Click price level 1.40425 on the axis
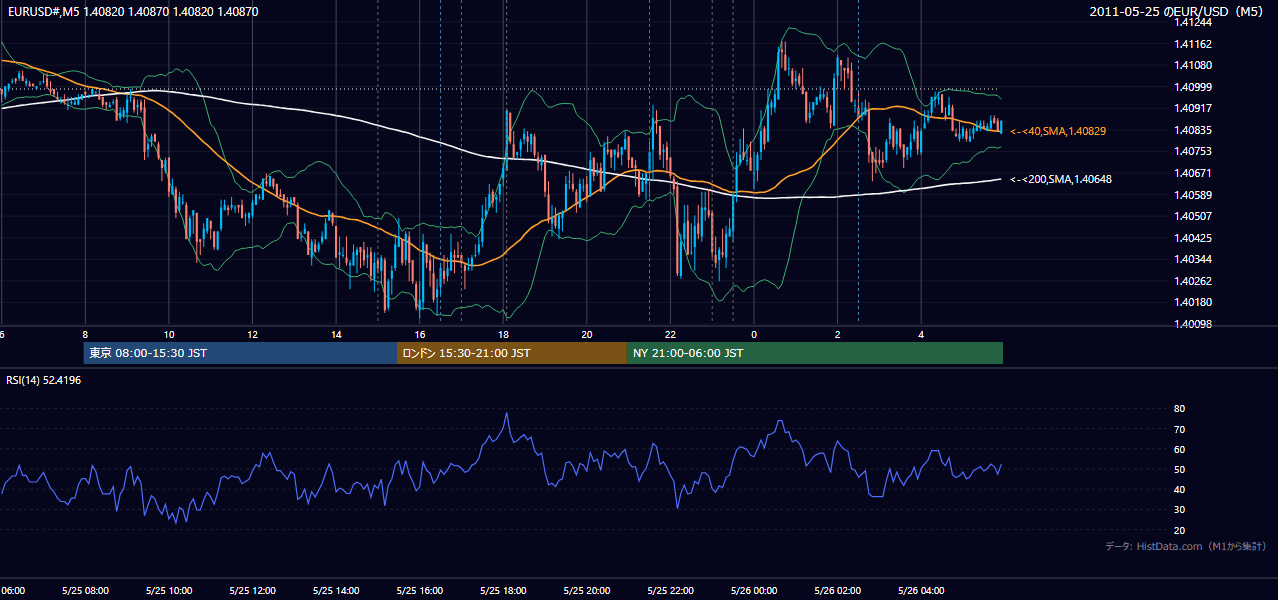 (1193, 238)
